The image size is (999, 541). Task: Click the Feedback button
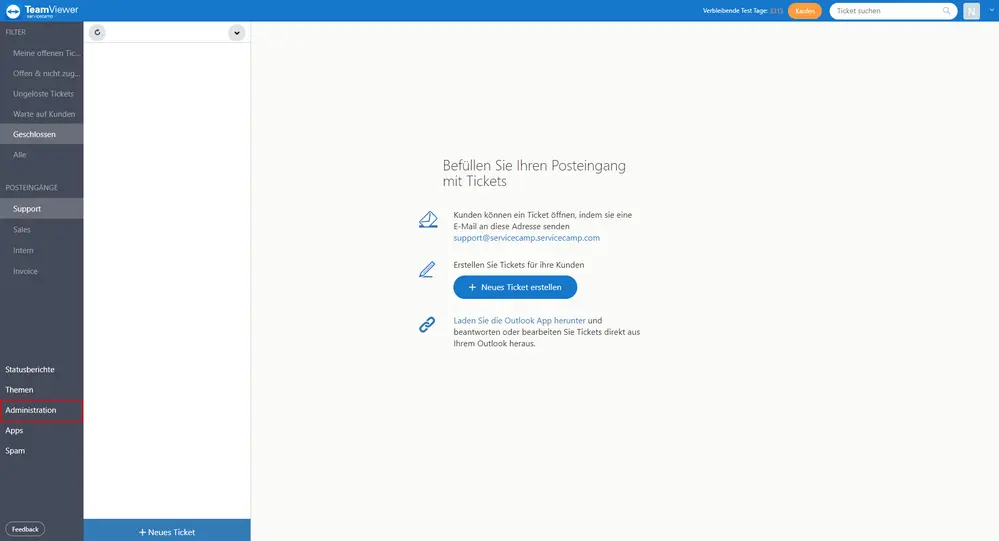tap(25, 530)
